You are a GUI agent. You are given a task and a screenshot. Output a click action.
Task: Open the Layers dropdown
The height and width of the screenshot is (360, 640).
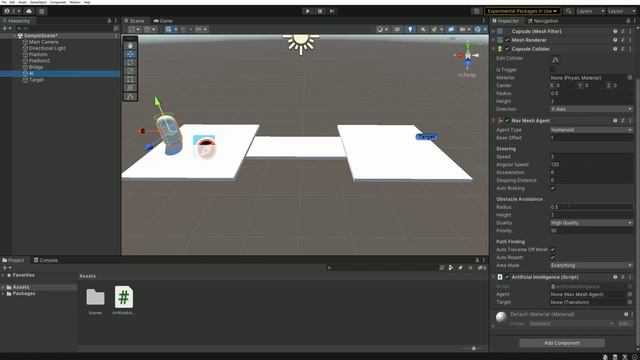point(590,11)
